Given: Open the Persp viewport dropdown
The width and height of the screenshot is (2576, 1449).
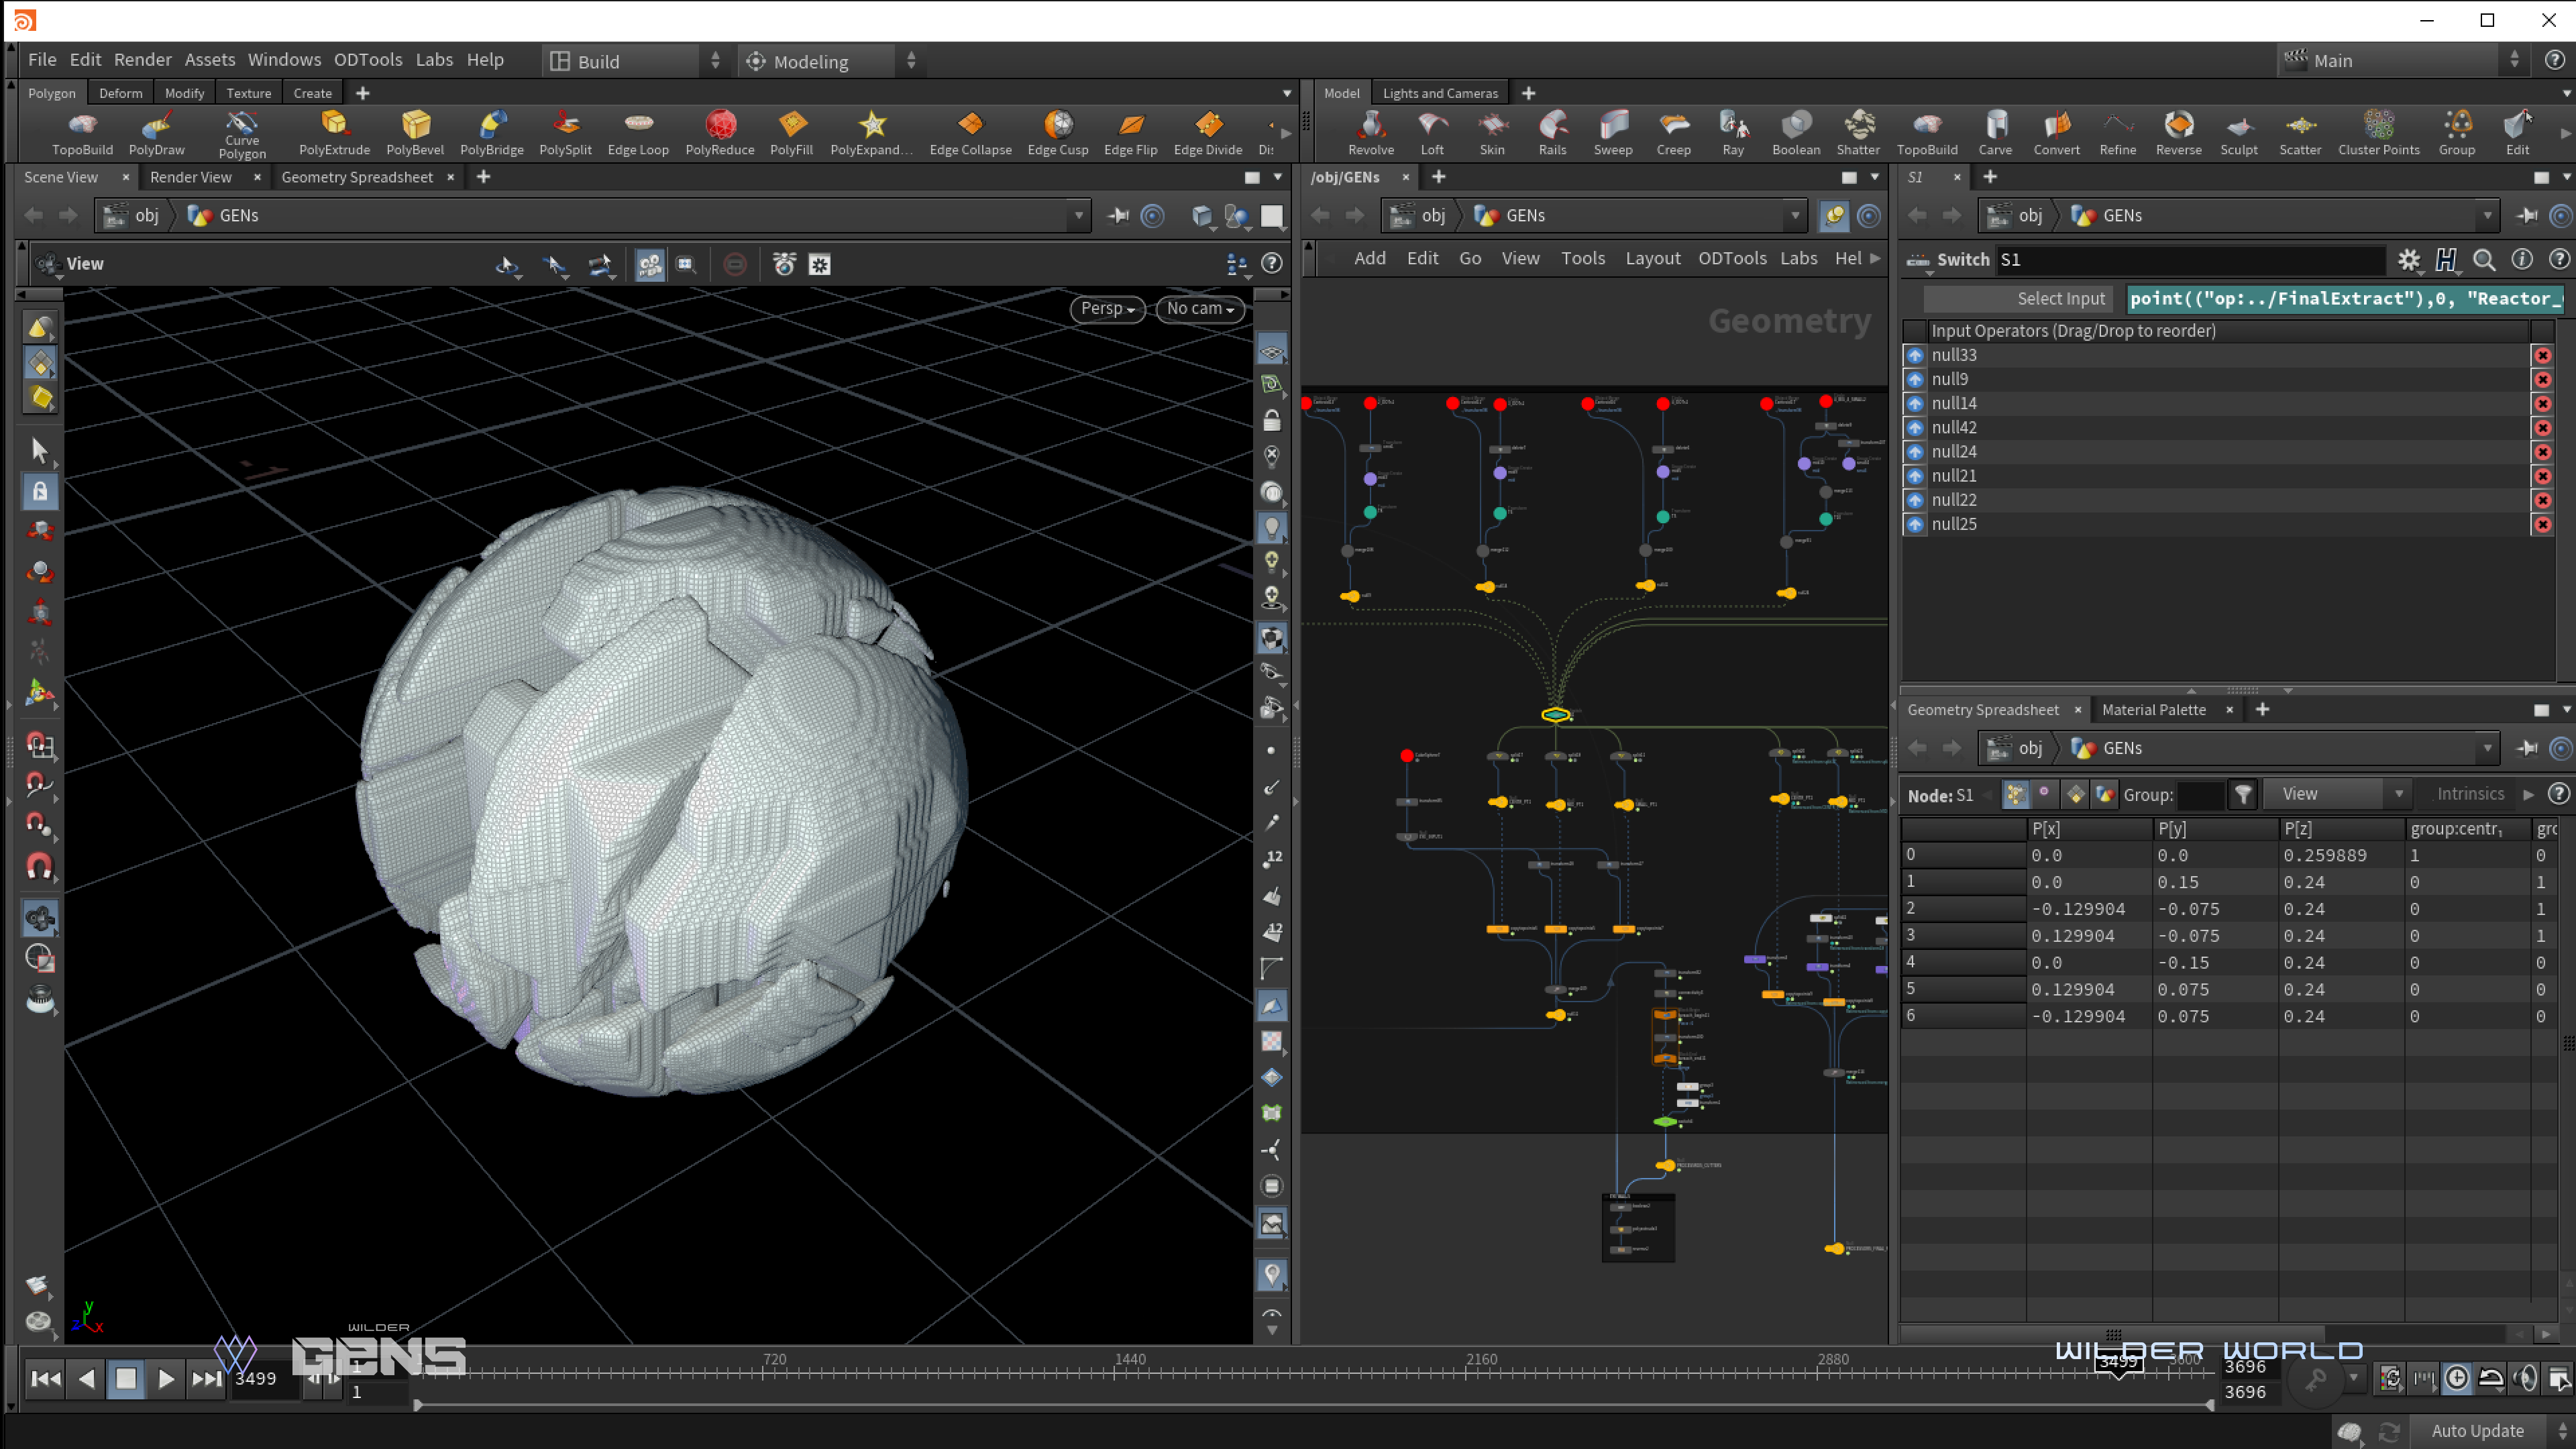Looking at the screenshot, I should 1107,309.
